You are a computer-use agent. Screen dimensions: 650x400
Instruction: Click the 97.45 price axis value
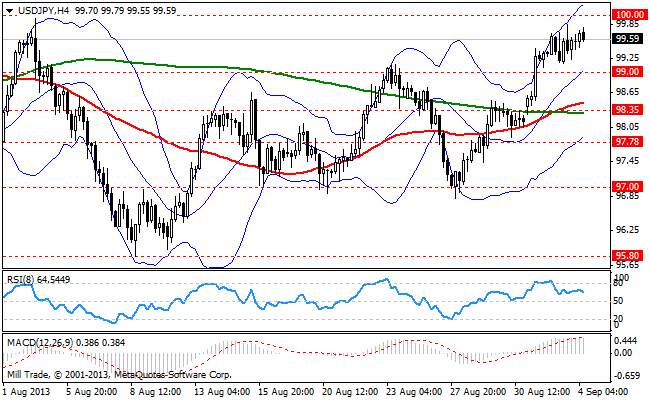click(x=627, y=161)
